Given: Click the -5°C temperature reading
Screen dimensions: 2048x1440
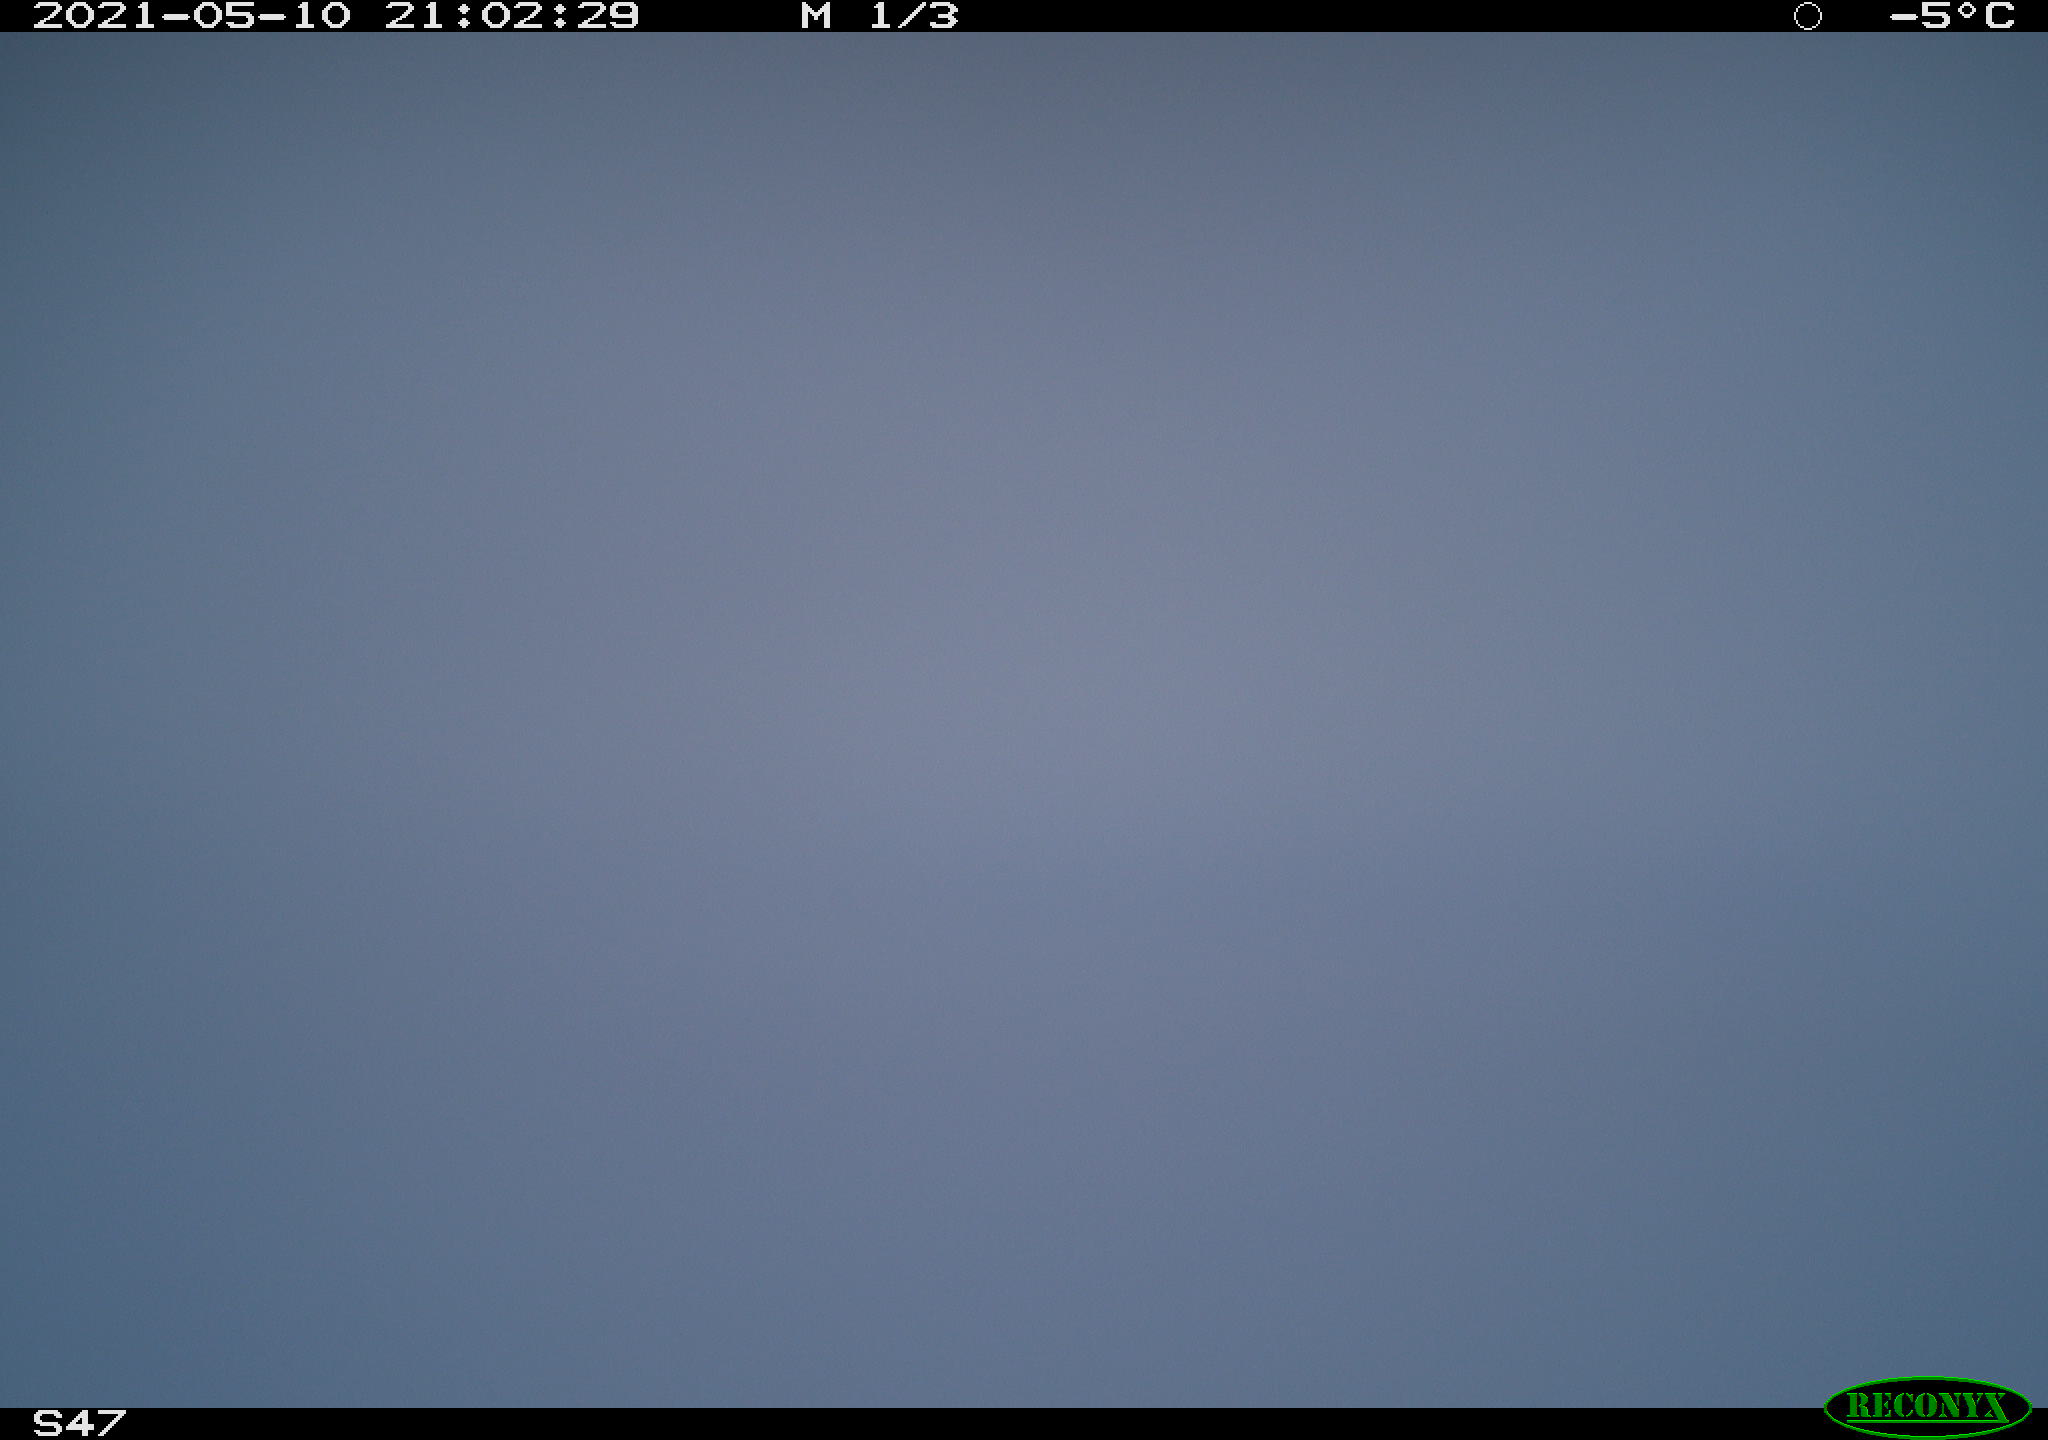Looking at the screenshot, I should pyautogui.click(x=1952, y=16).
